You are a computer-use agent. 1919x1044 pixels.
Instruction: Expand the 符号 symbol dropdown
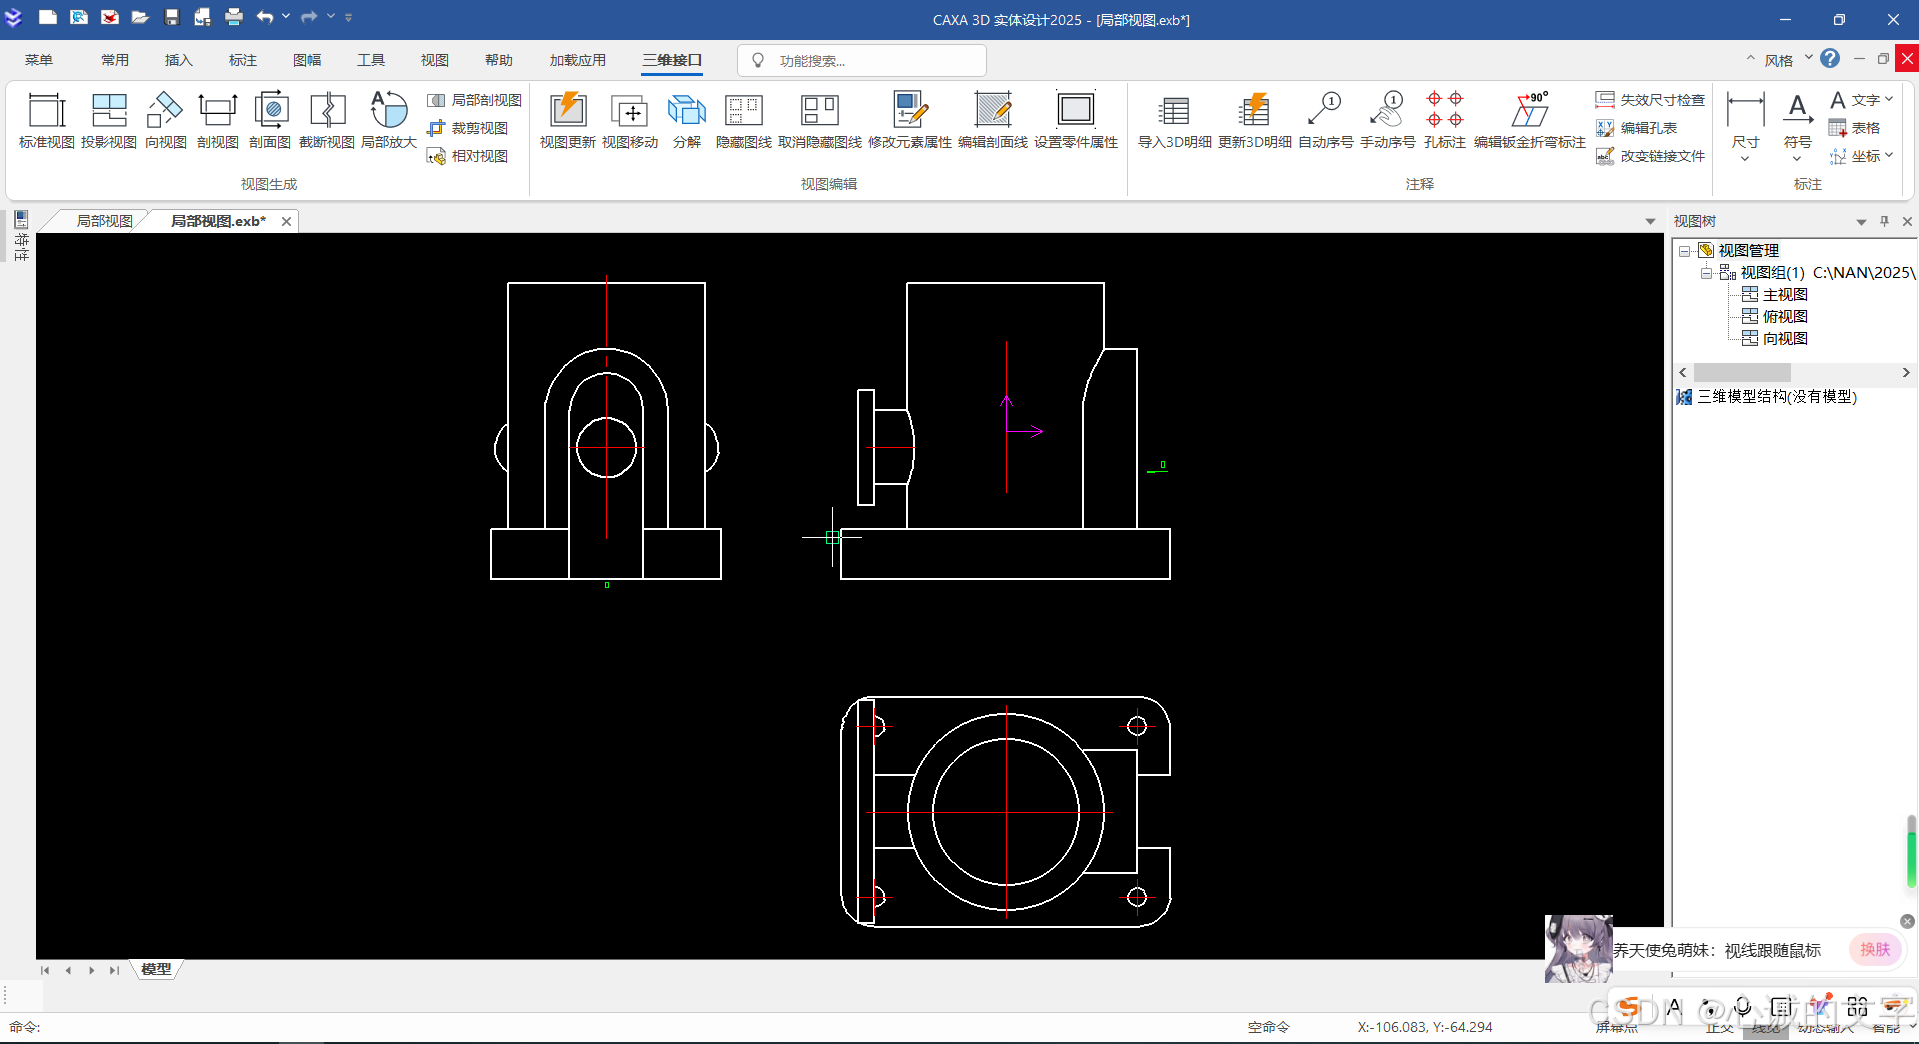(1797, 159)
